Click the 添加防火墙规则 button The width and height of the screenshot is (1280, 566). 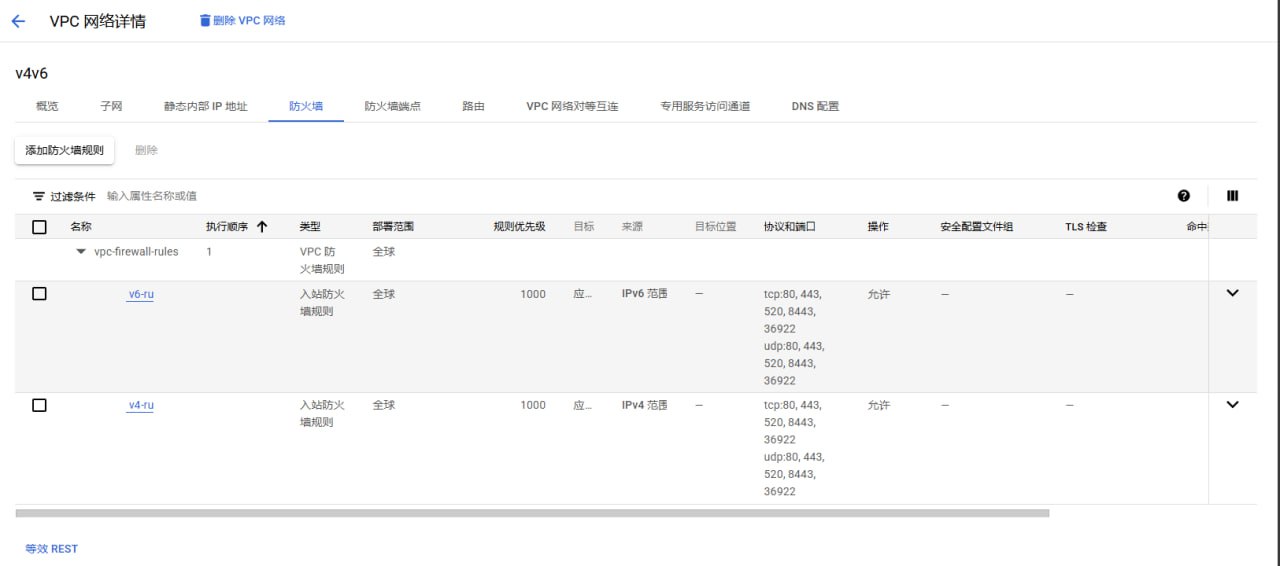[64, 150]
